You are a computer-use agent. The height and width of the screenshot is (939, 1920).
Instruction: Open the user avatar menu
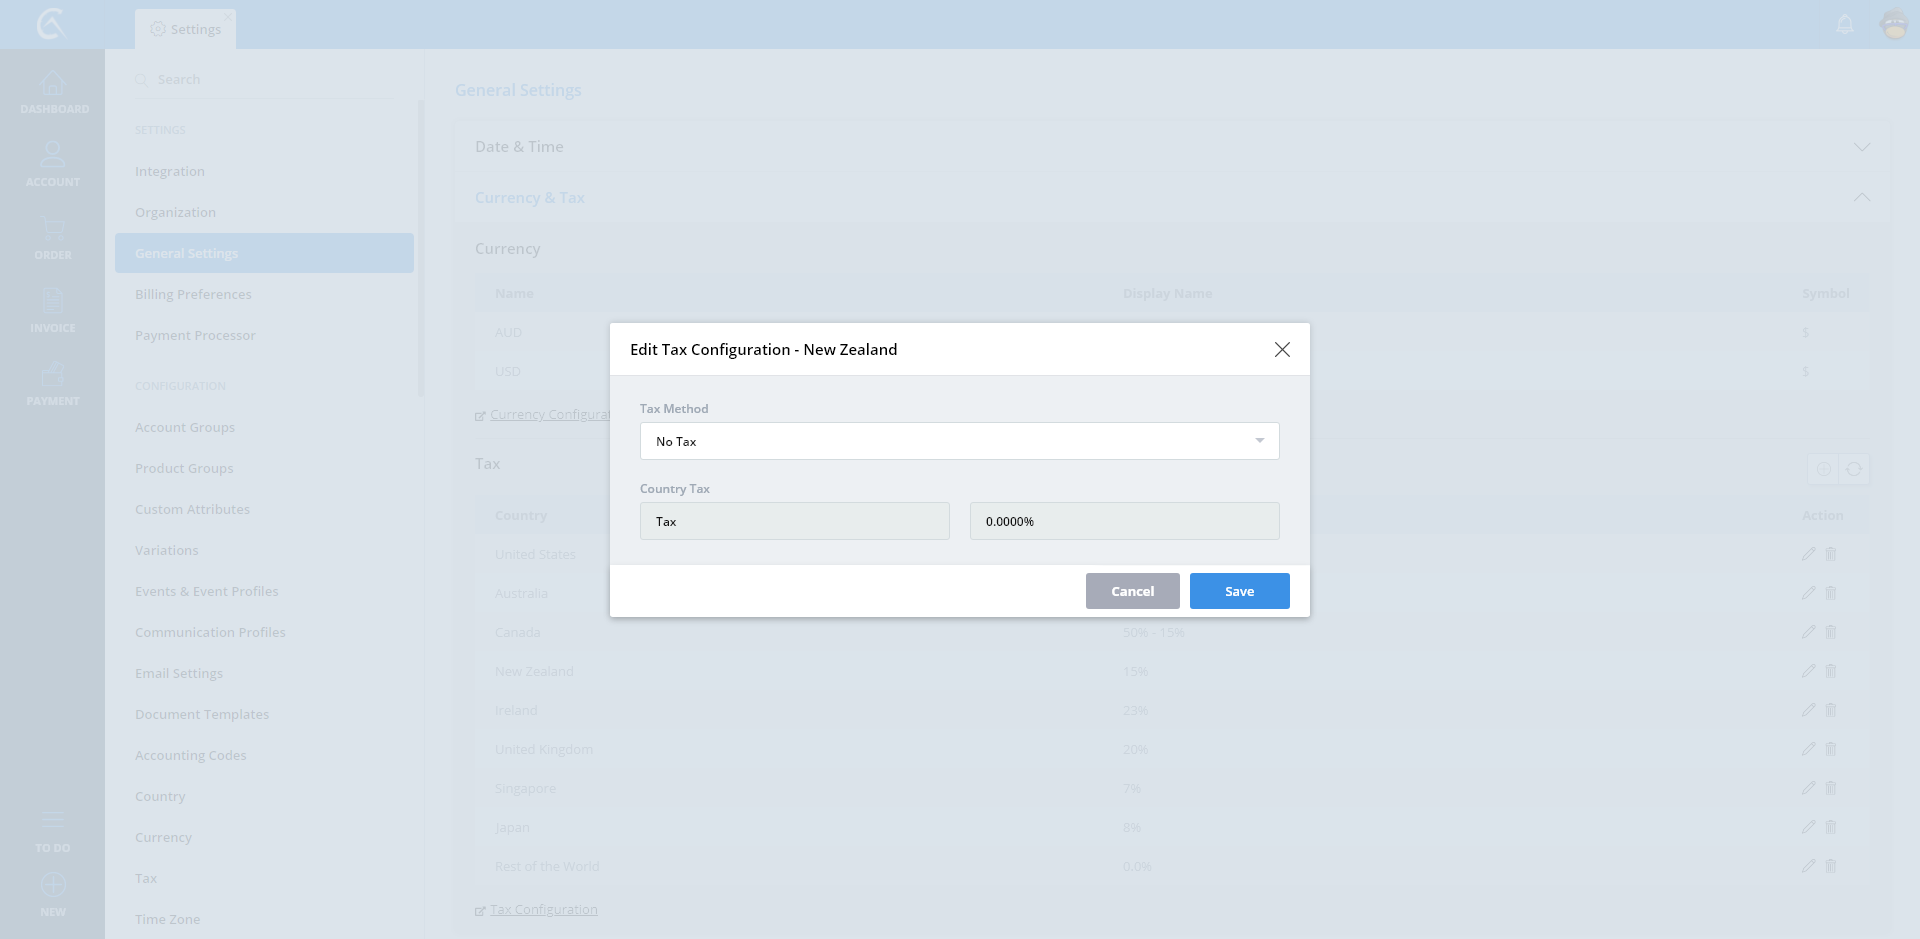pyautogui.click(x=1894, y=25)
